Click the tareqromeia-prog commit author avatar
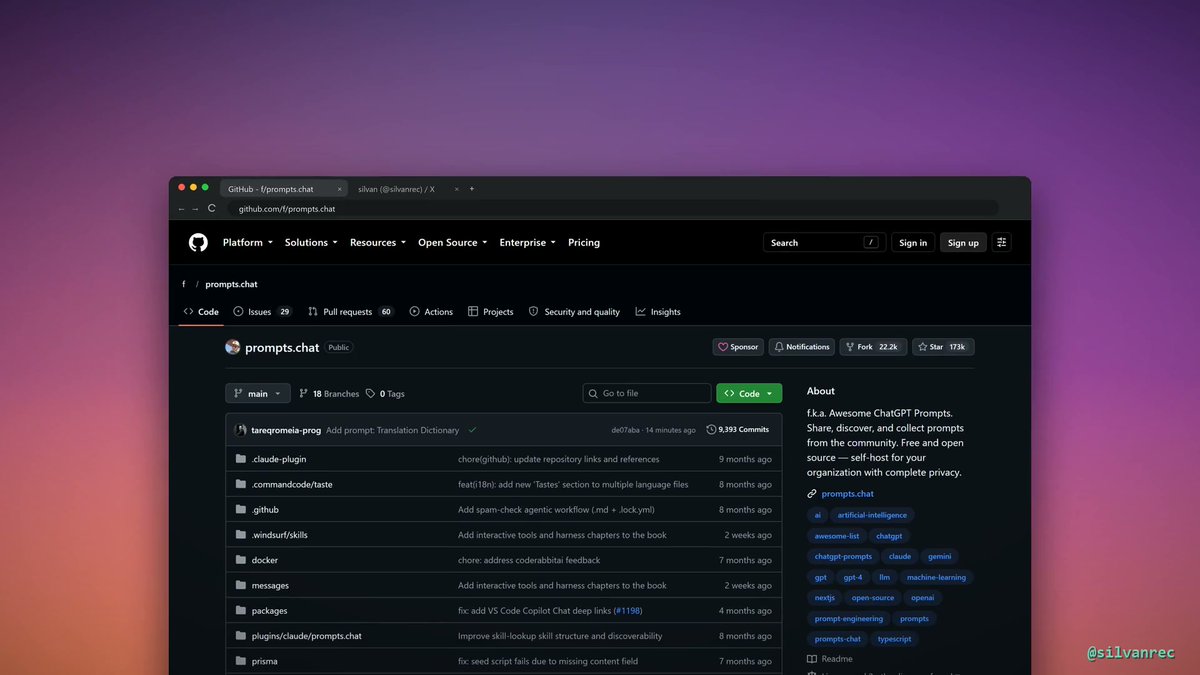The height and width of the screenshot is (675, 1200). [241, 430]
